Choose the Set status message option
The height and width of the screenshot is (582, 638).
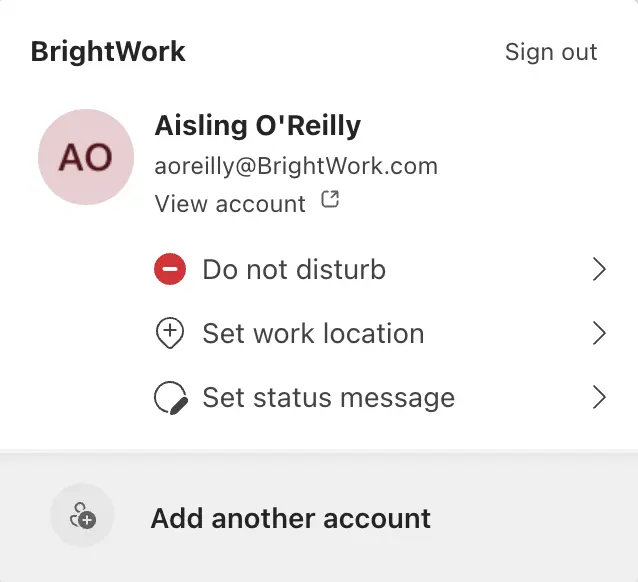328,398
